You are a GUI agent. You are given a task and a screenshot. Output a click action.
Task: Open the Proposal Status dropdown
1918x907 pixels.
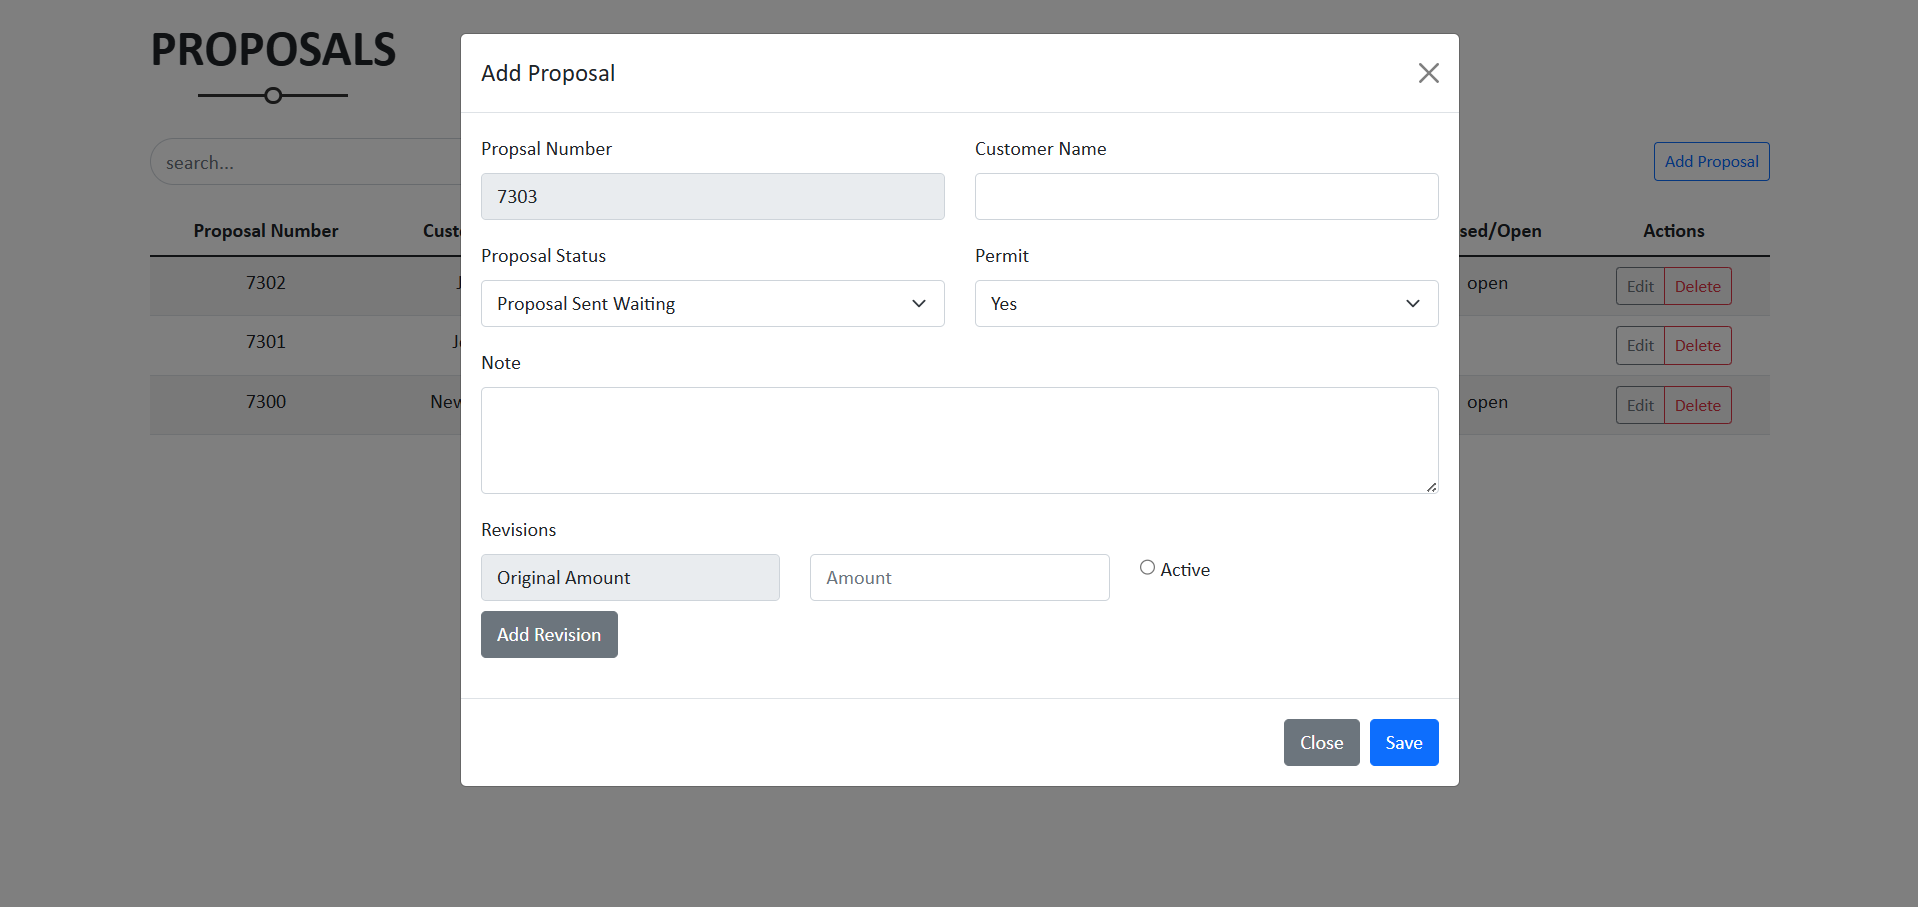coord(712,304)
